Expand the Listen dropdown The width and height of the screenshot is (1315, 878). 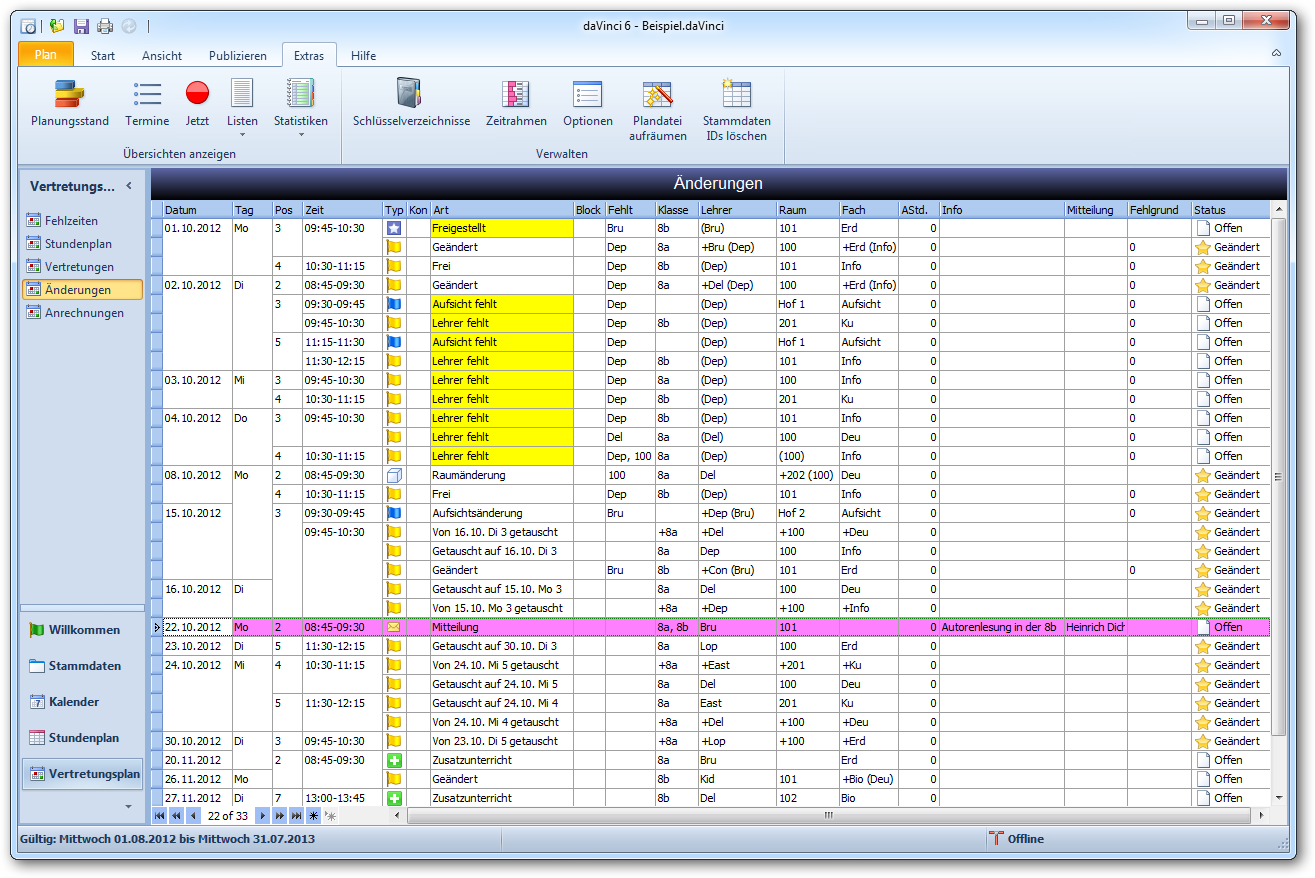coord(242,108)
